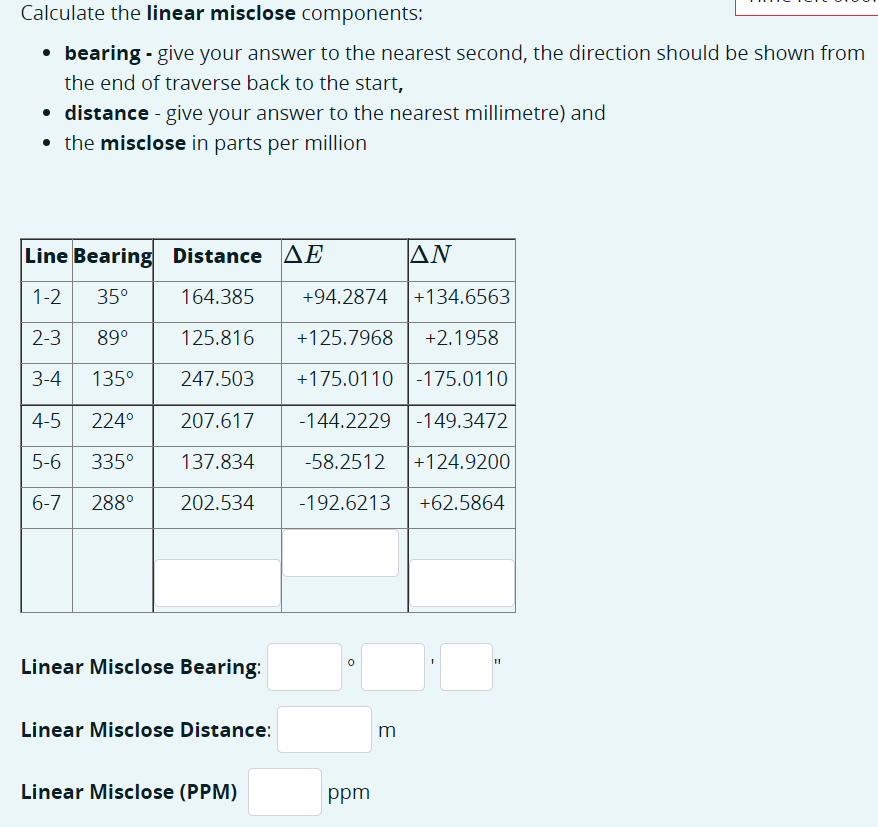This screenshot has width=878, height=827.
Task: Select the degrees input for Linear Misclose Bearing
Action: click(304, 666)
